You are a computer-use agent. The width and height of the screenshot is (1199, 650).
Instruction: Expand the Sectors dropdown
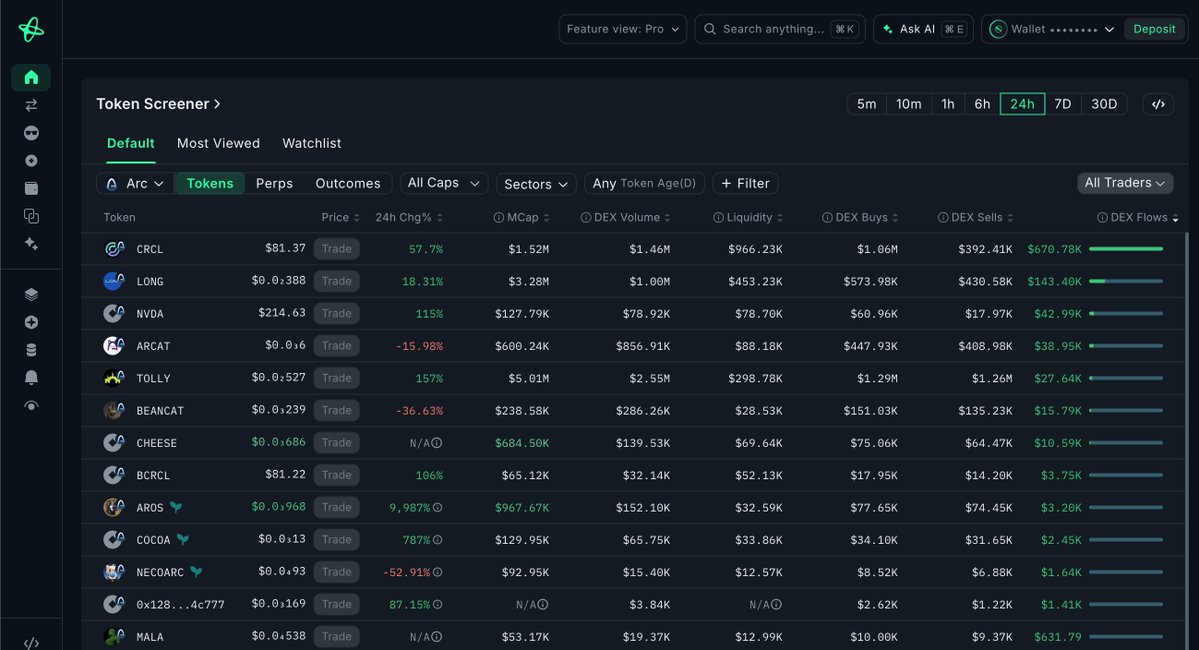point(535,184)
